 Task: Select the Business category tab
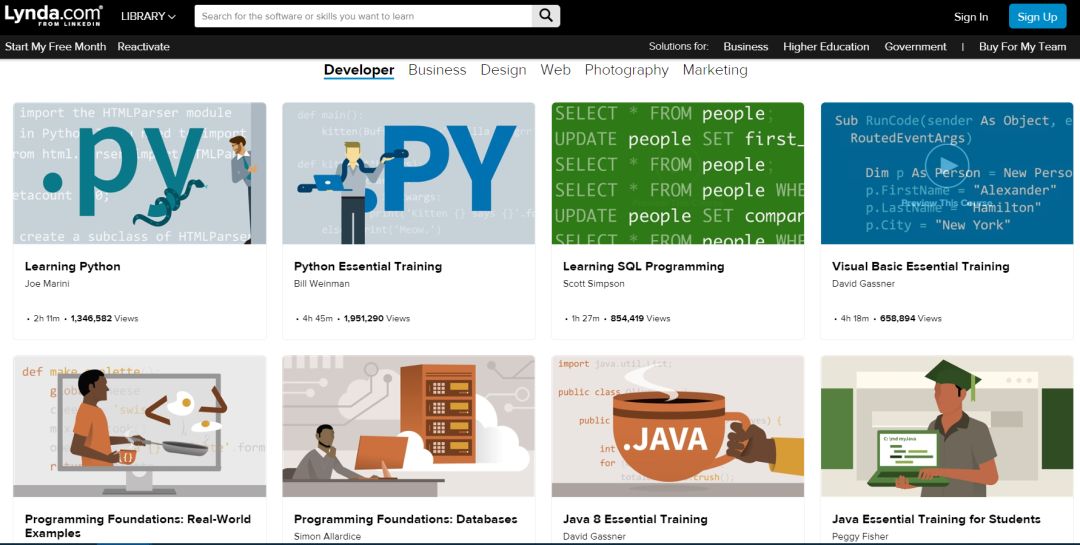click(x=437, y=70)
